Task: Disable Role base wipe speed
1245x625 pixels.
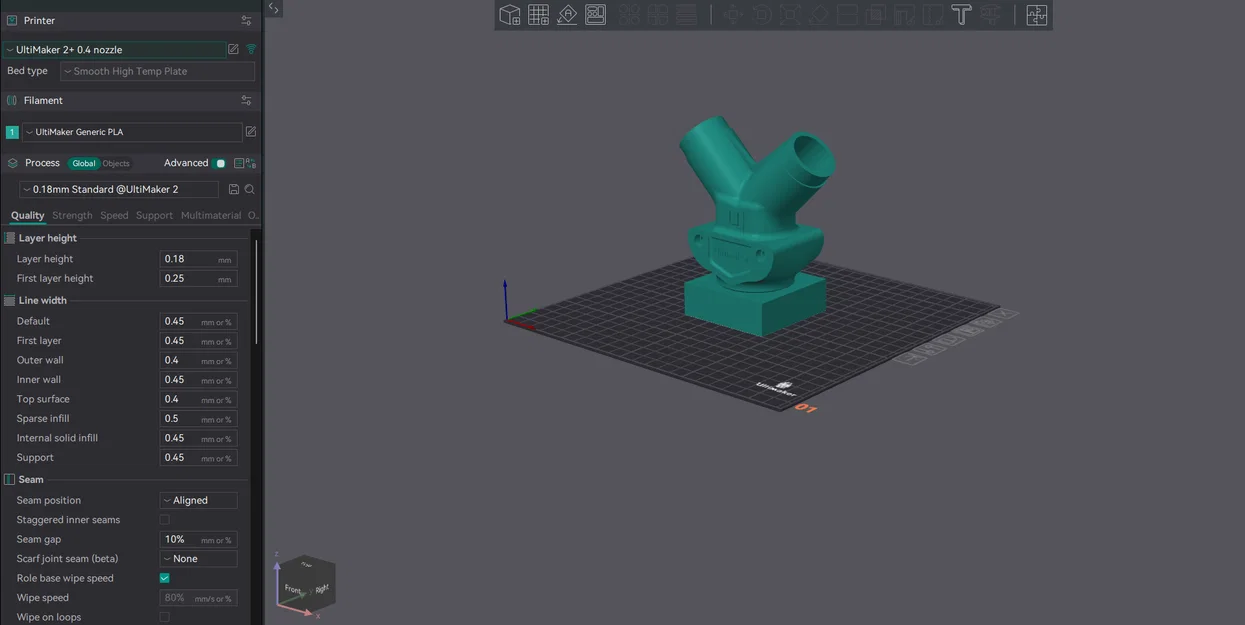Action: pos(164,577)
